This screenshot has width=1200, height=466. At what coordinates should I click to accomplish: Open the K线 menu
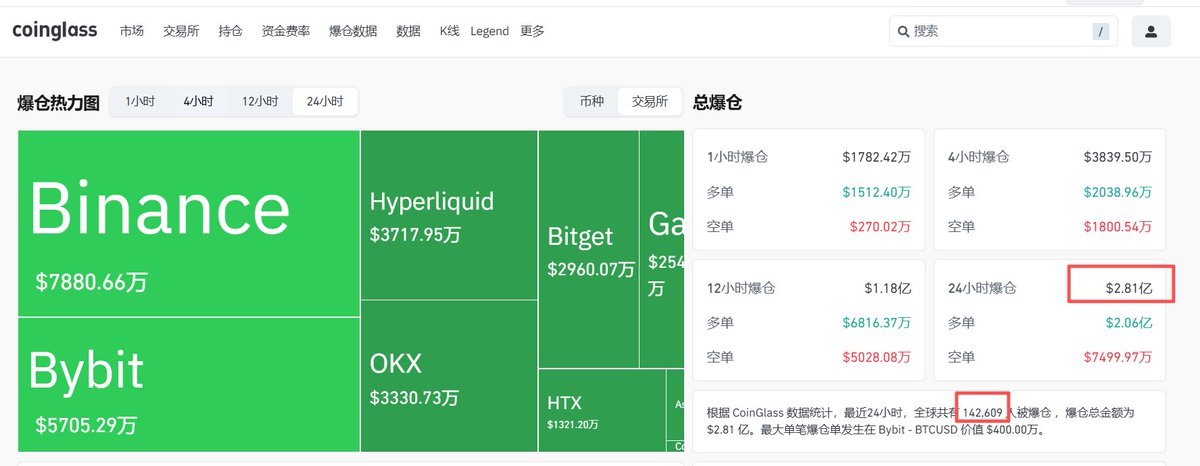pyautogui.click(x=449, y=32)
